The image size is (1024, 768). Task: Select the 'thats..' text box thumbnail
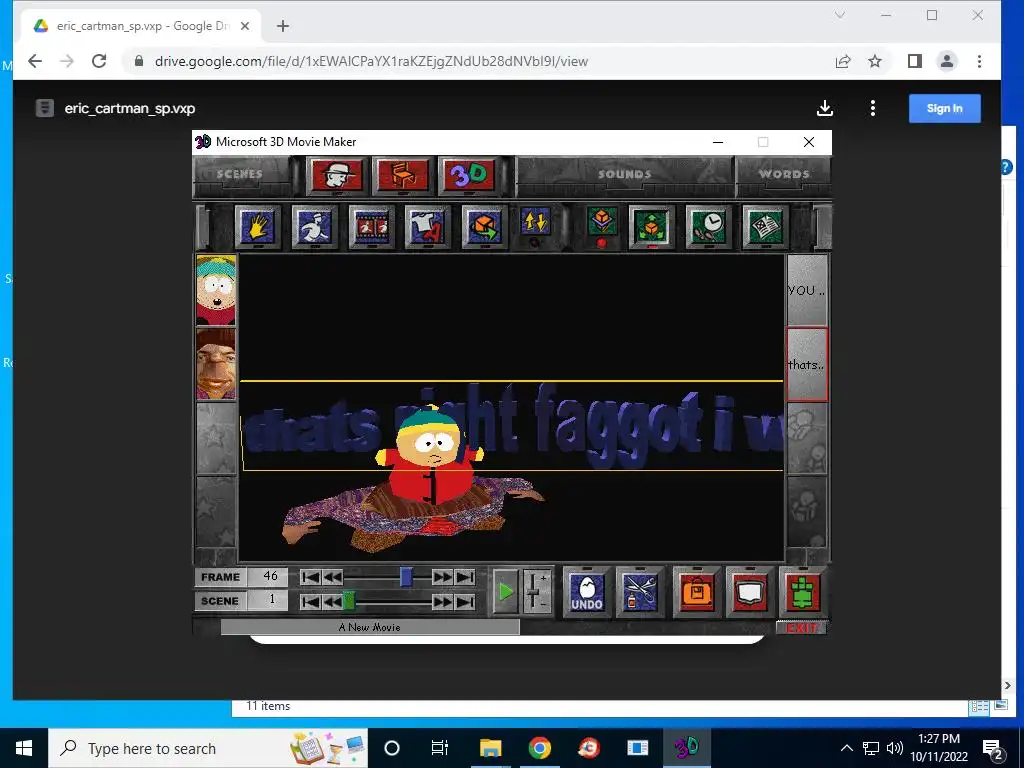coord(807,364)
